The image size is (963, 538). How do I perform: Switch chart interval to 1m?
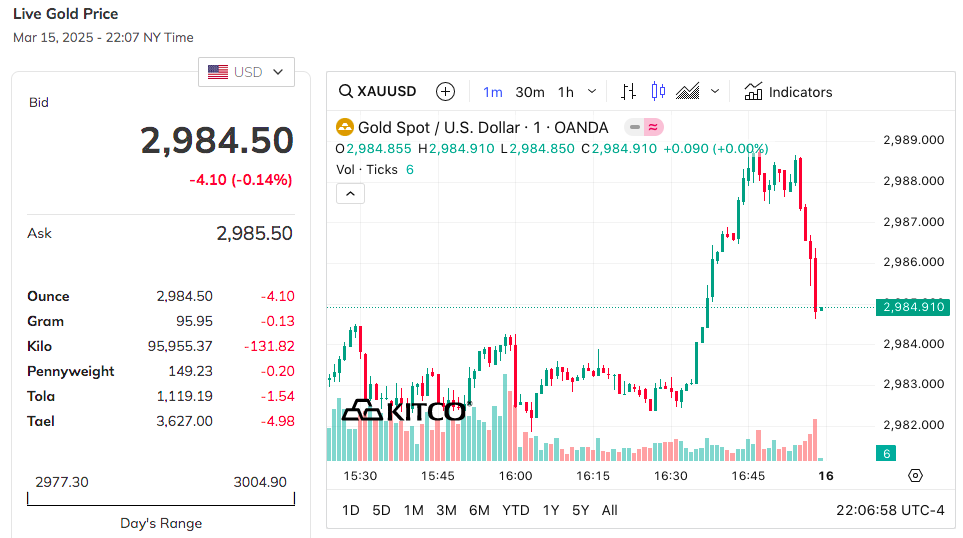[493, 92]
